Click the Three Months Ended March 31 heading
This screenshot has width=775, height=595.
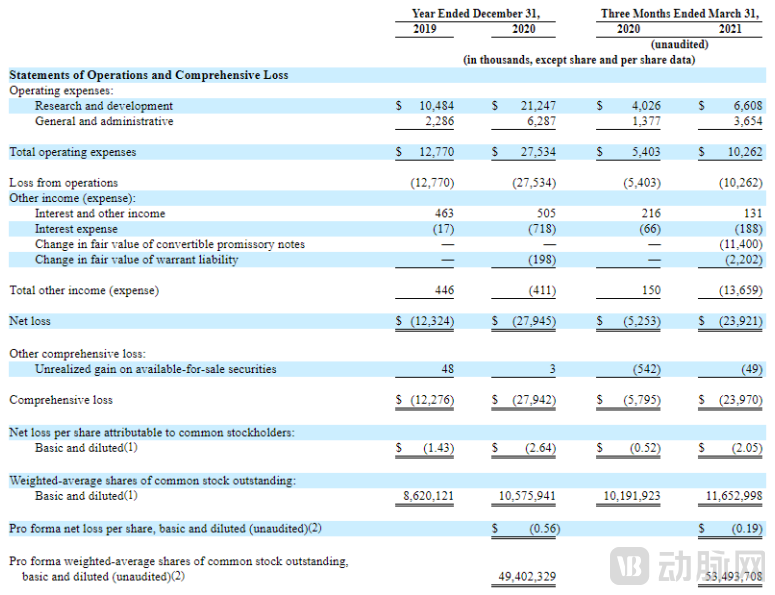coord(672,14)
